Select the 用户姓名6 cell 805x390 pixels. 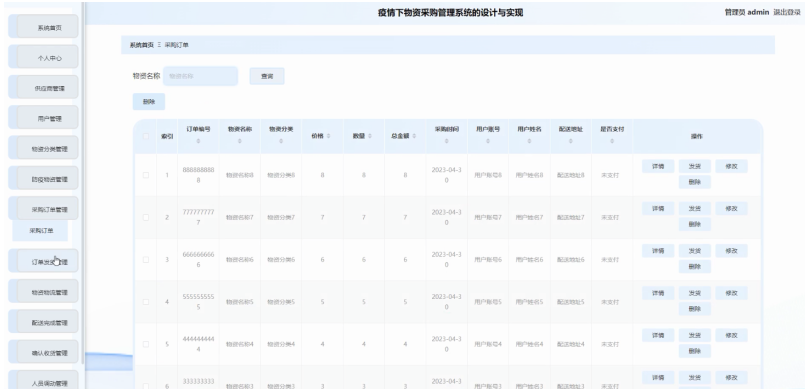point(529,260)
